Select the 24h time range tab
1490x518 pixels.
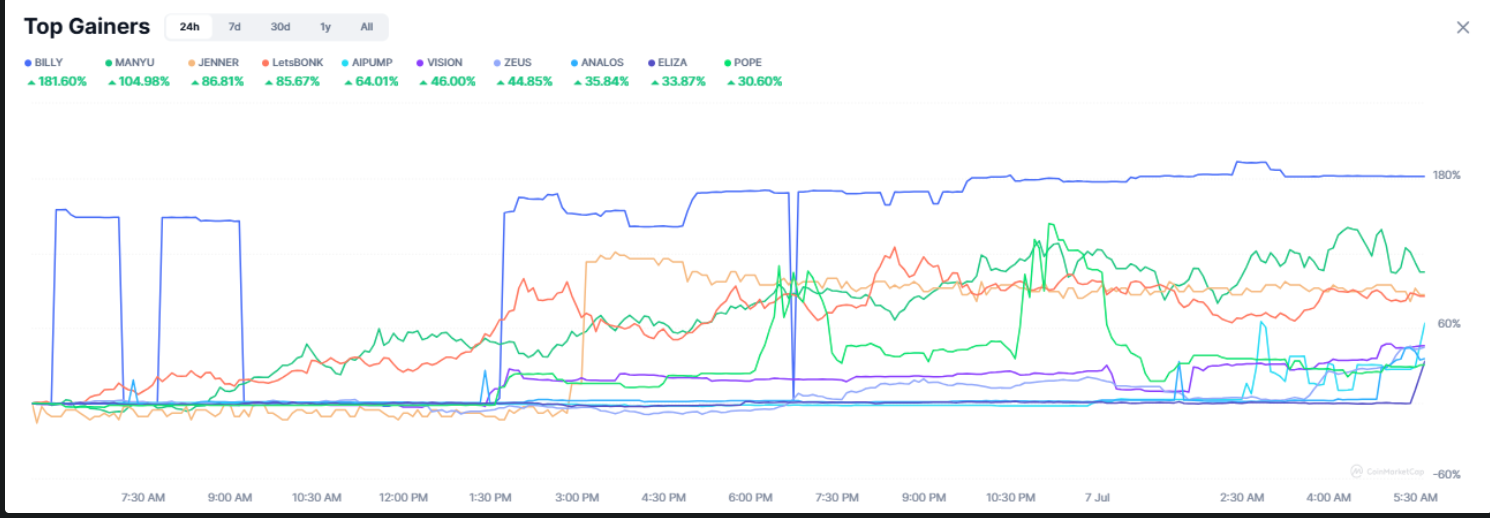(189, 27)
